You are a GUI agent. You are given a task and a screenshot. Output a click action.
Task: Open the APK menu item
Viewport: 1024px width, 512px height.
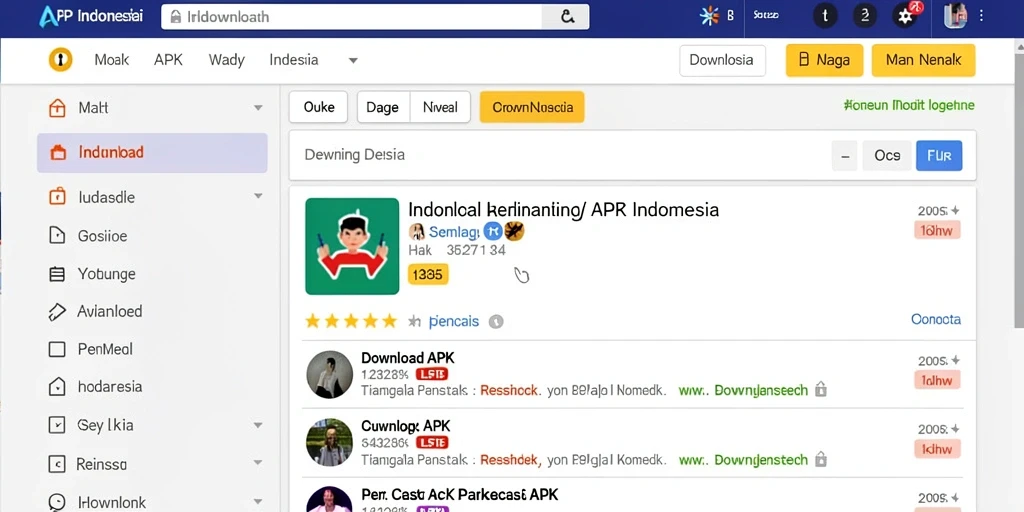click(168, 60)
